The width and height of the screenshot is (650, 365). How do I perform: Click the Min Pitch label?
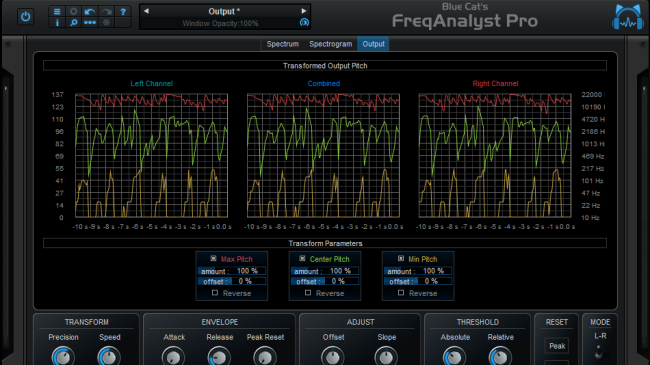[x=423, y=259]
